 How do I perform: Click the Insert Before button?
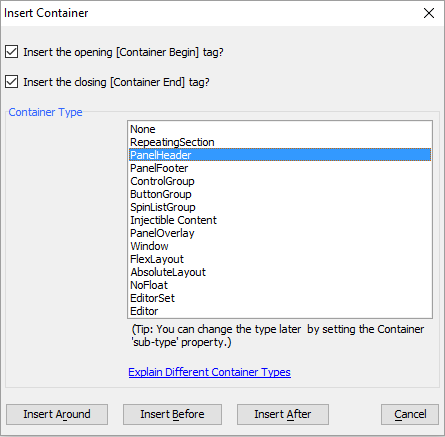pyautogui.click(x=172, y=414)
